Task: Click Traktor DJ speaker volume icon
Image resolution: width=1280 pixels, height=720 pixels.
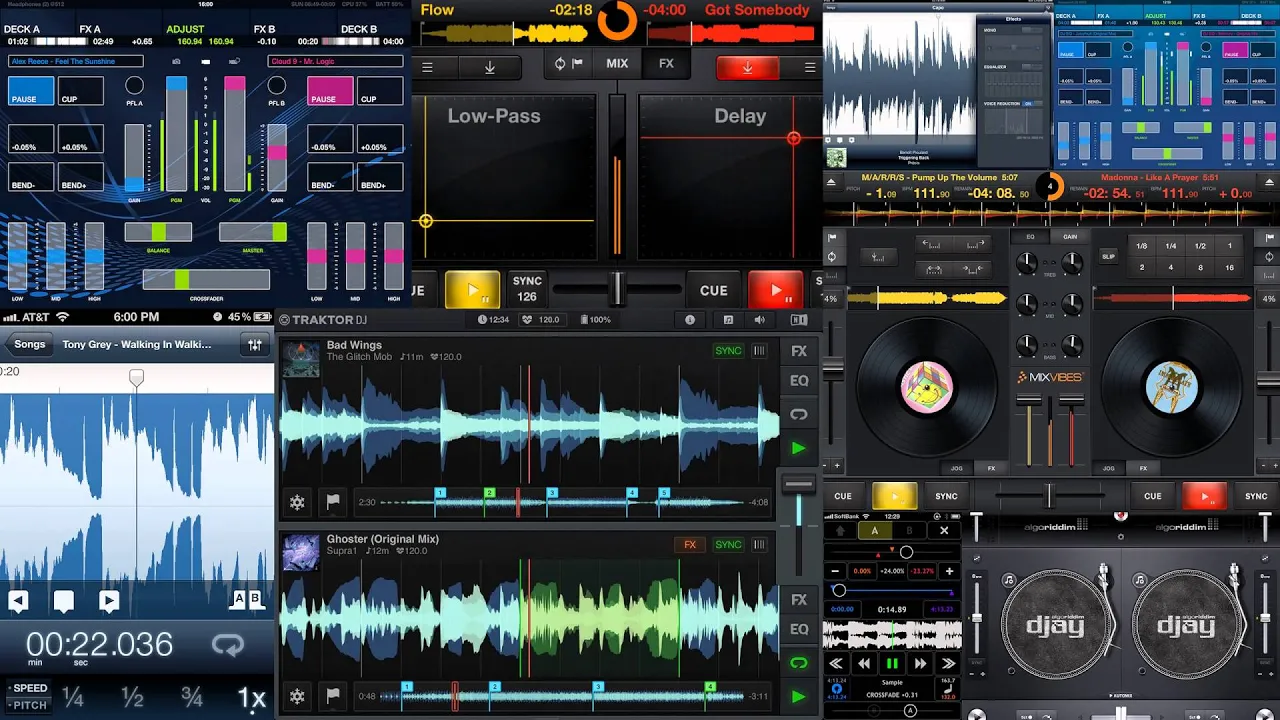Action: (759, 320)
